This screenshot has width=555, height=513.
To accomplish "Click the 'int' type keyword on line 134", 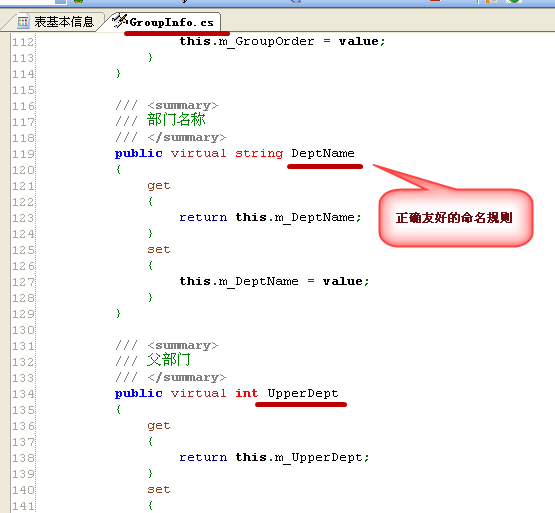I will click(x=247, y=393).
